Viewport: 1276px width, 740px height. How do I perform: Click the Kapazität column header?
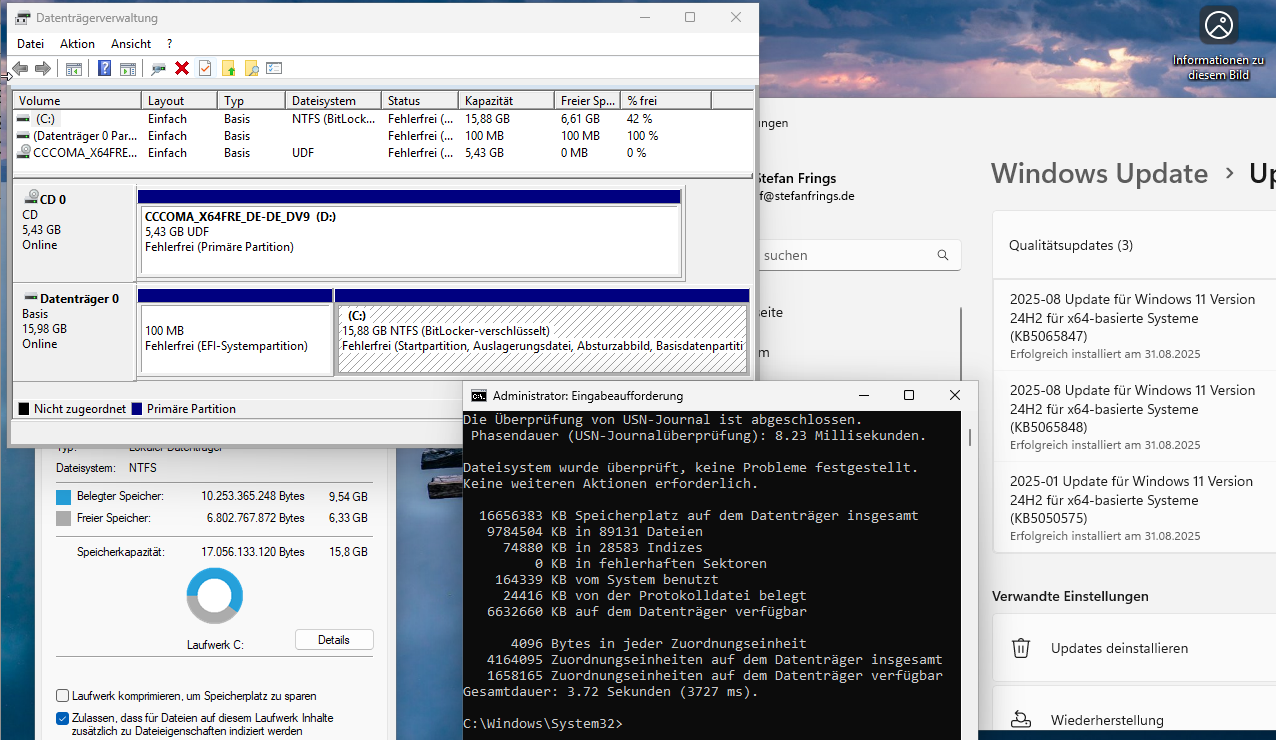(x=507, y=100)
